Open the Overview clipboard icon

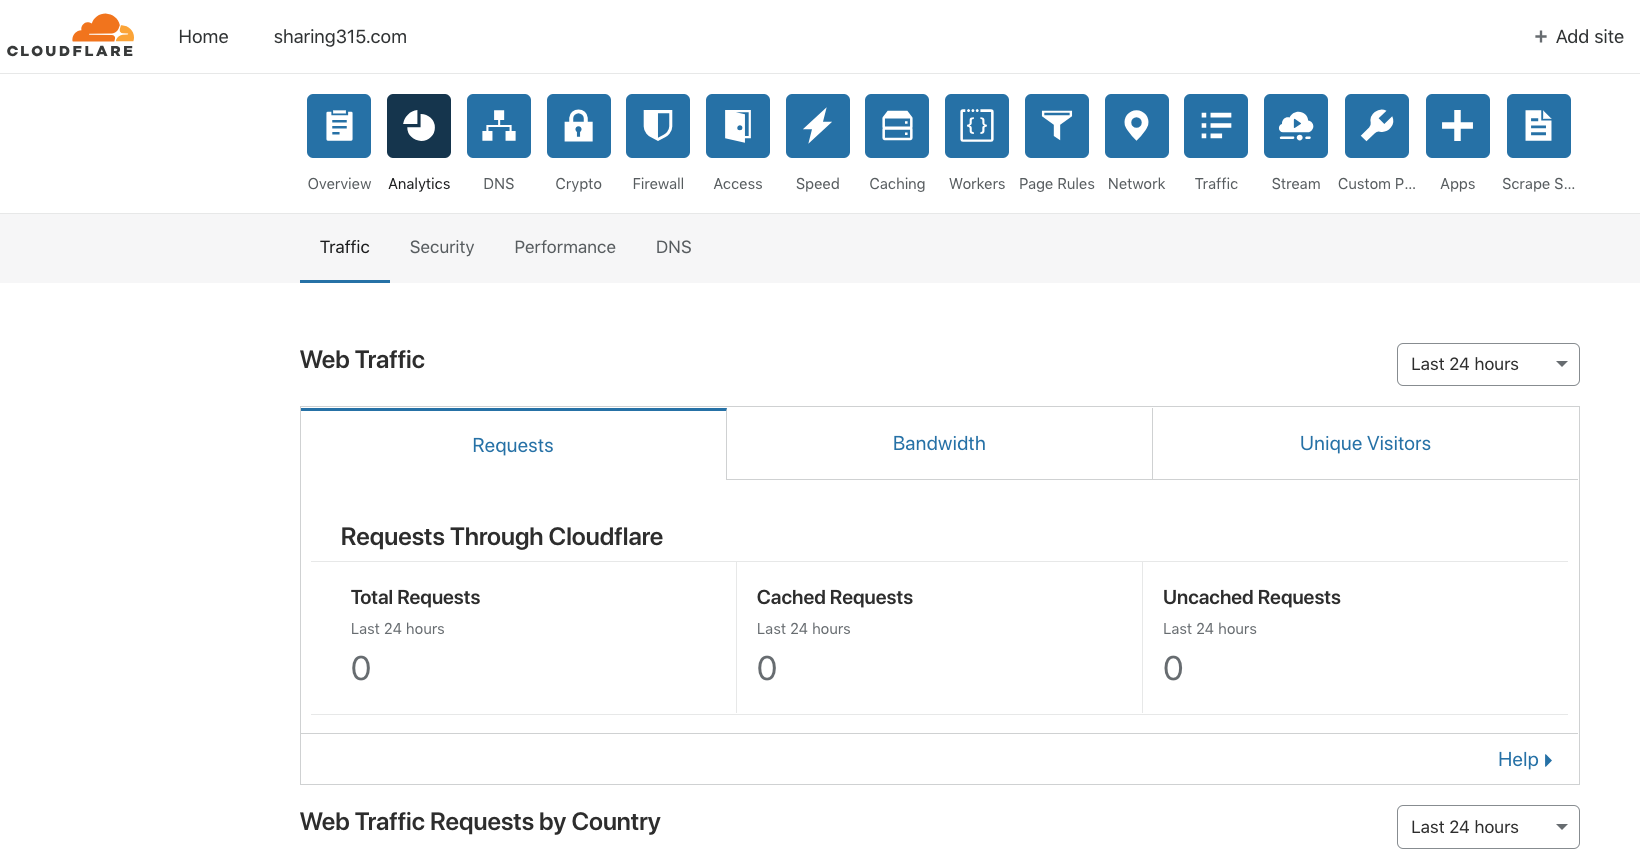pos(339,126)
